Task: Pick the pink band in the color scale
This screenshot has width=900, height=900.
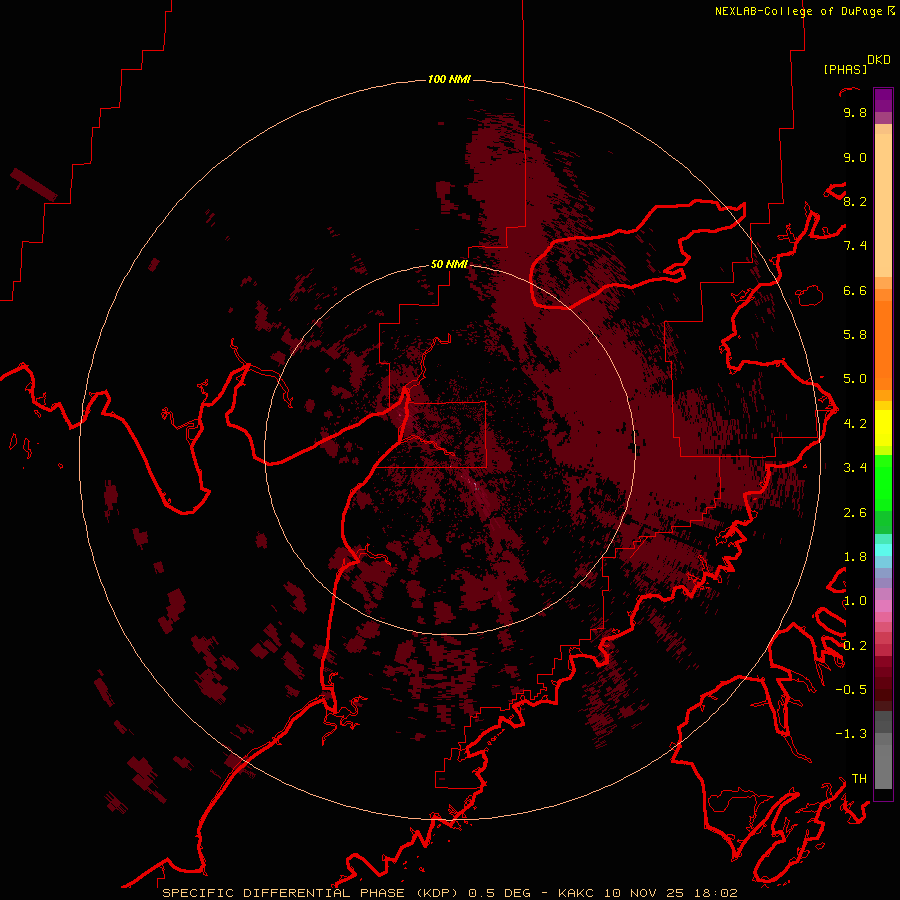Action: pyautogui.click(x=883, y=606)
